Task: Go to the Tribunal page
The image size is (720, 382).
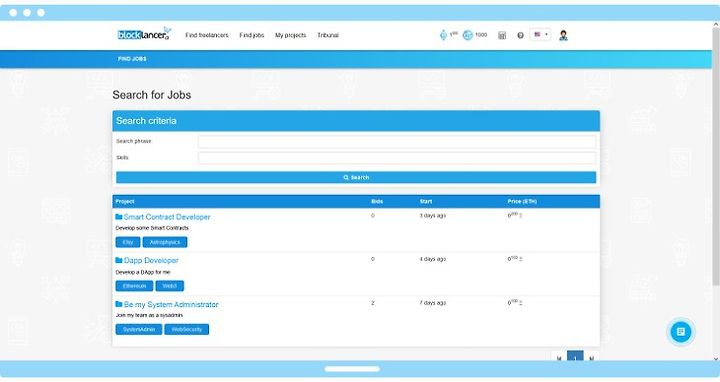Action: pyautogui.click(x=328, y=35)
